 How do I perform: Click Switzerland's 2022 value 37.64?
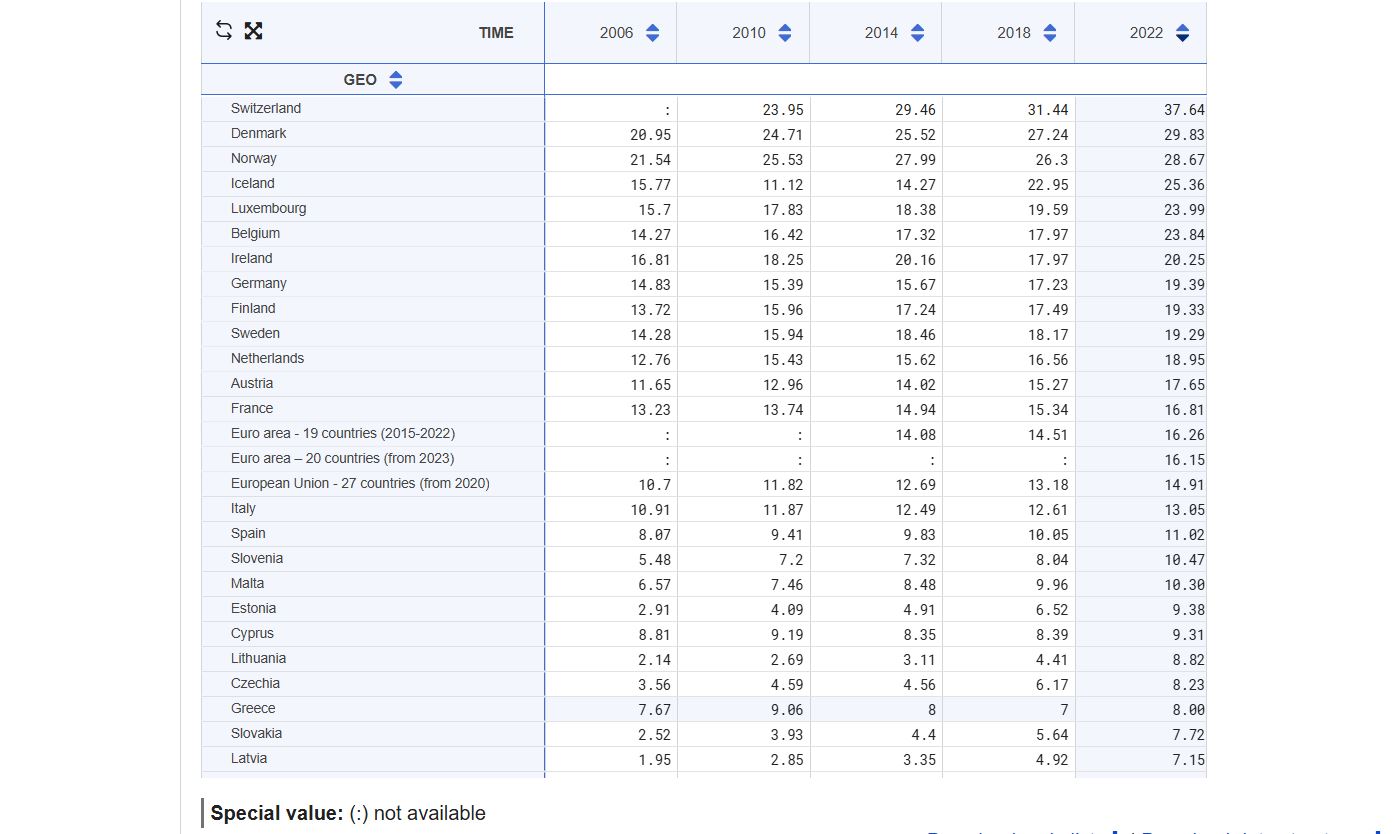[1184, 110]
